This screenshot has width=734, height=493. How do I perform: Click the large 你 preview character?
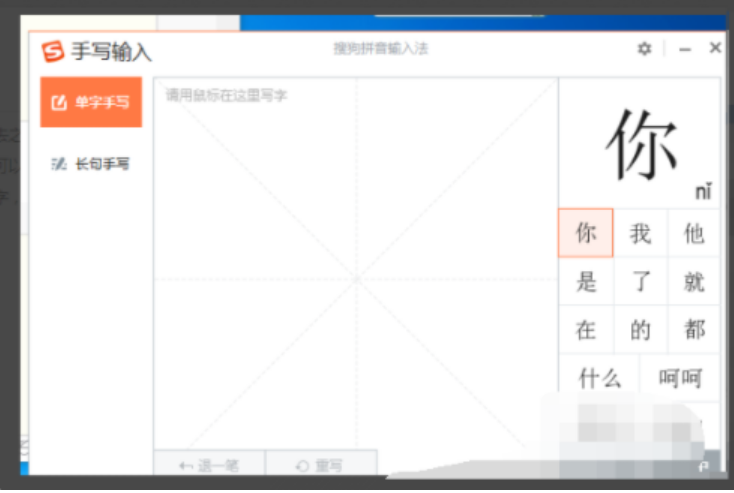(640, 143)
